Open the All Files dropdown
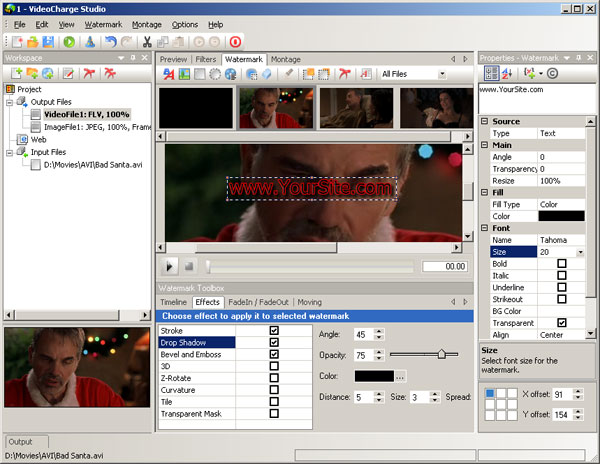The height and width of the screenshot is (464, 600). pyautogui.click(x=442, y=74)
